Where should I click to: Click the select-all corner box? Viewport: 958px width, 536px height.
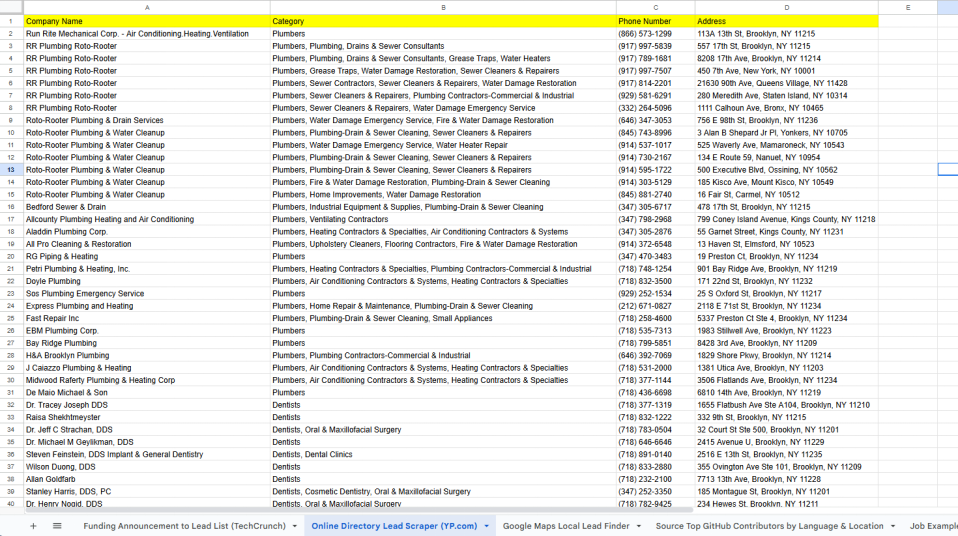[10, 7]
